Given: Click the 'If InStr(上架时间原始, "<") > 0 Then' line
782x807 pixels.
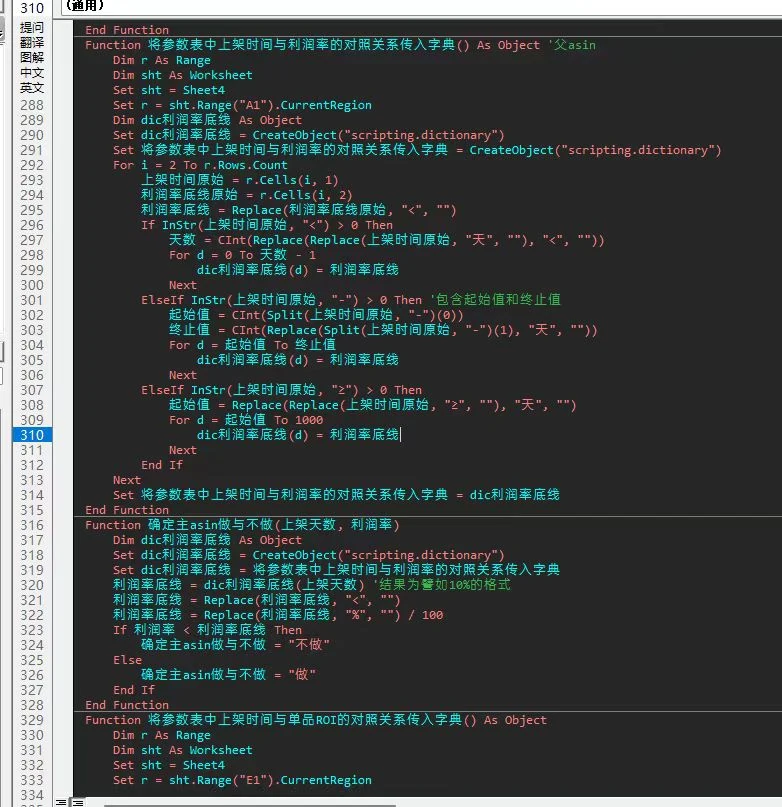Looking at the screenshot, I should 267,225.
